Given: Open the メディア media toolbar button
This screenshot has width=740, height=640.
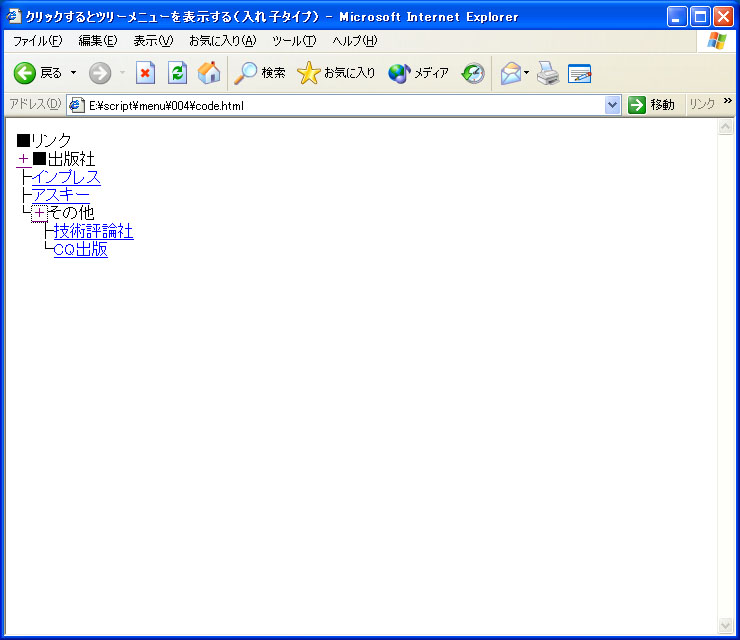Looking at the screenshot, I should tap(418, 73).
